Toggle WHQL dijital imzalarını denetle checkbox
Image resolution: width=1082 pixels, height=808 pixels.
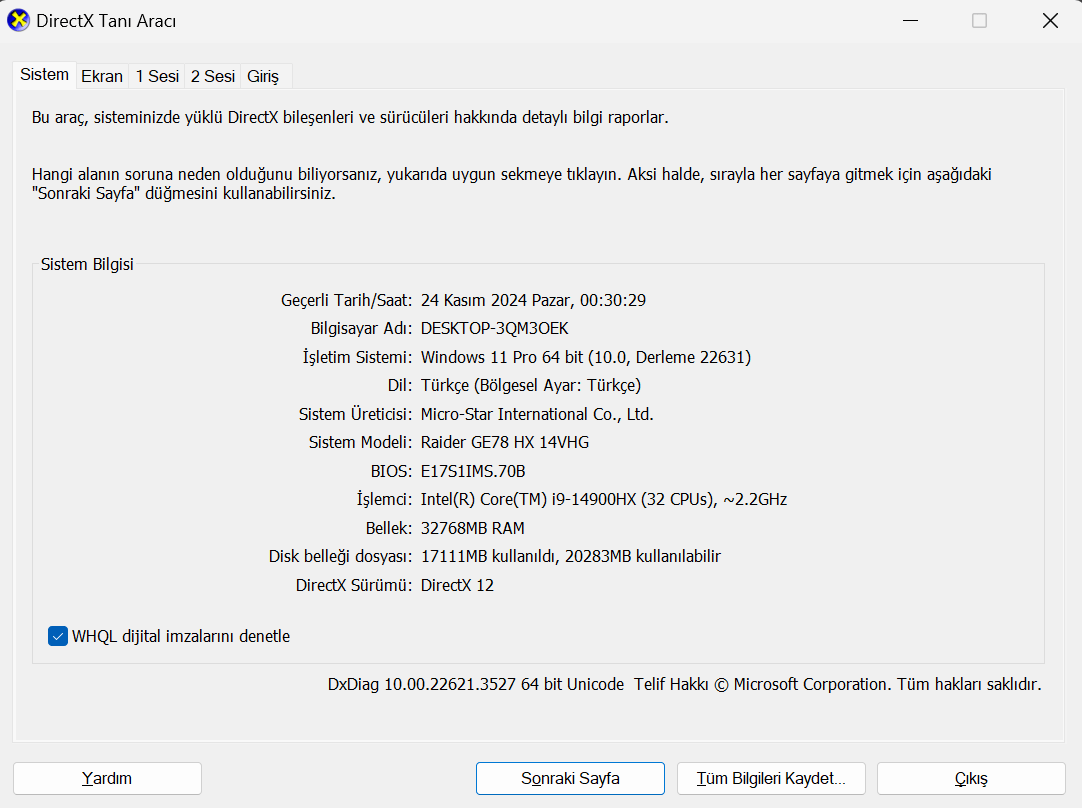tap(58, 636)
